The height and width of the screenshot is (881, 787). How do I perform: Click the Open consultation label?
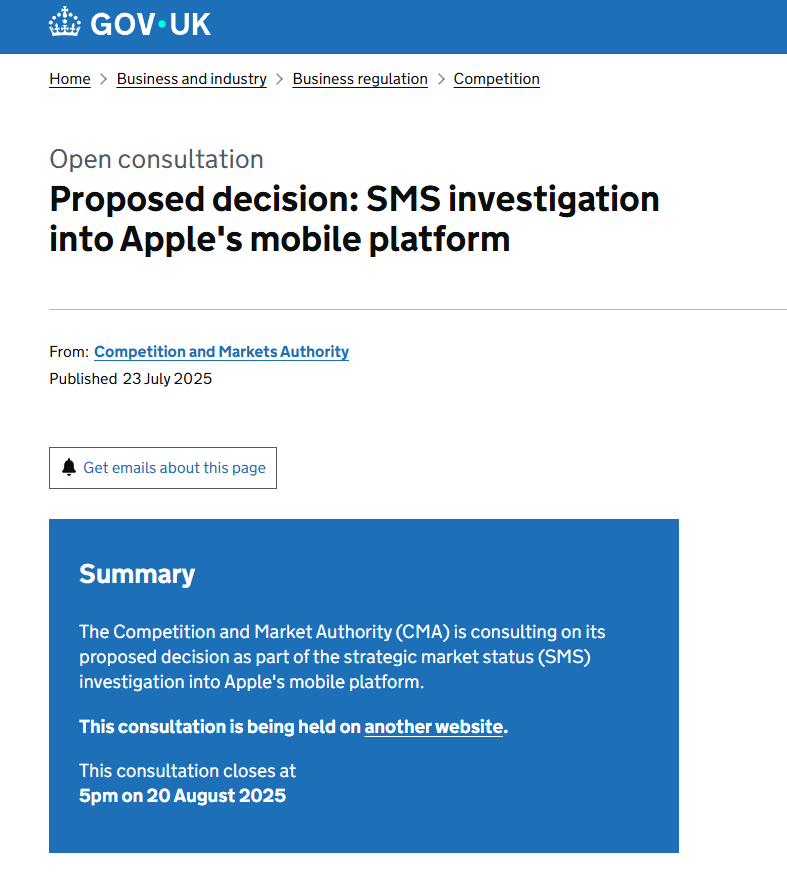click(x=156, y=159)
